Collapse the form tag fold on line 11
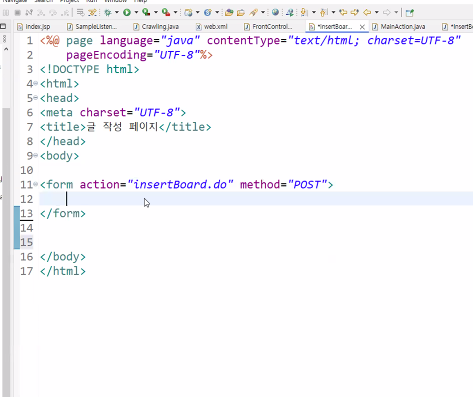 36,184
